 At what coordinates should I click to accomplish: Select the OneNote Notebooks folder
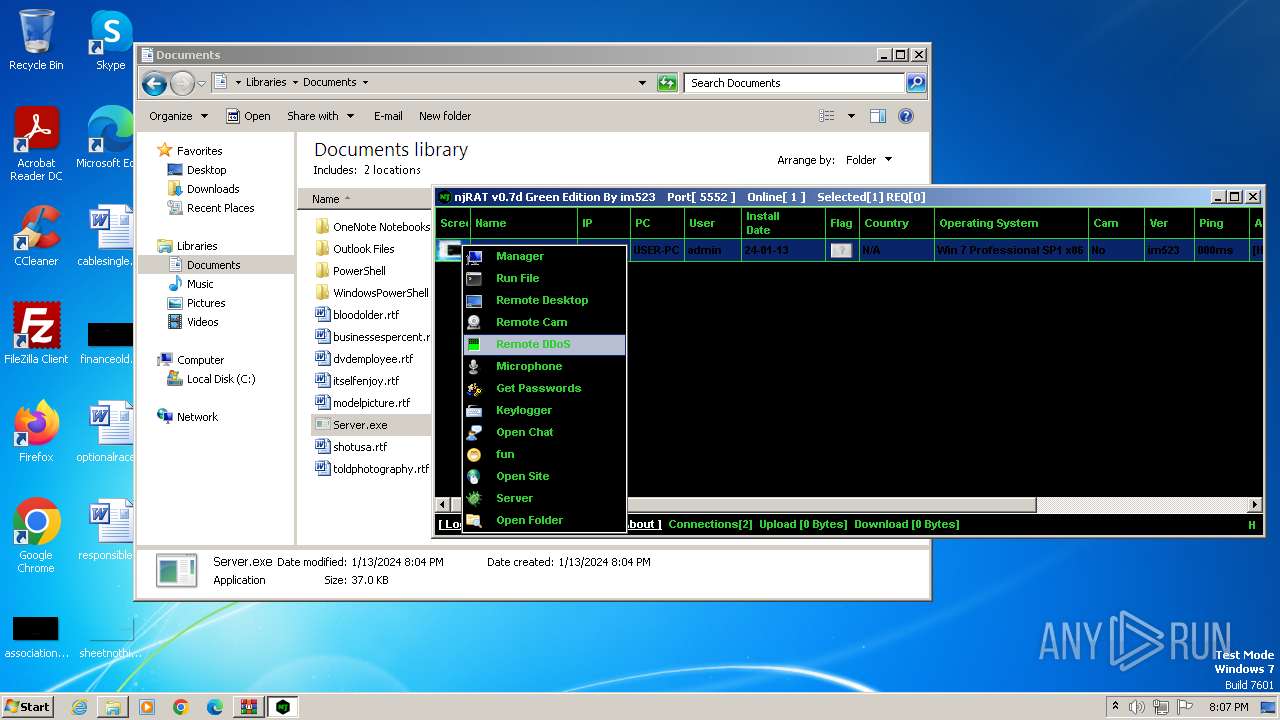[x=381, y=227]
